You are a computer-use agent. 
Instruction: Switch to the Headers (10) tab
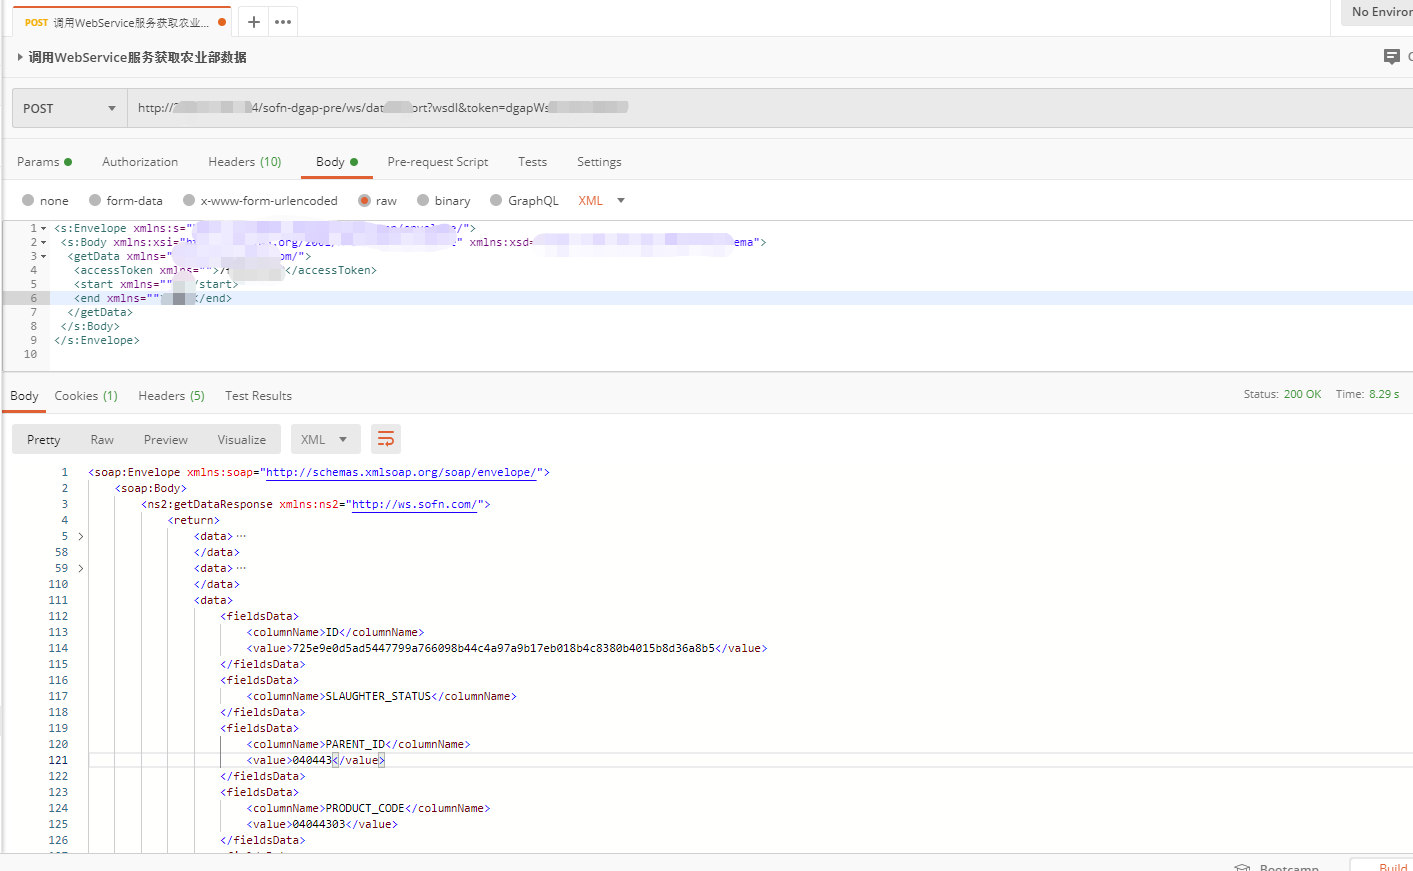(244, 161)
